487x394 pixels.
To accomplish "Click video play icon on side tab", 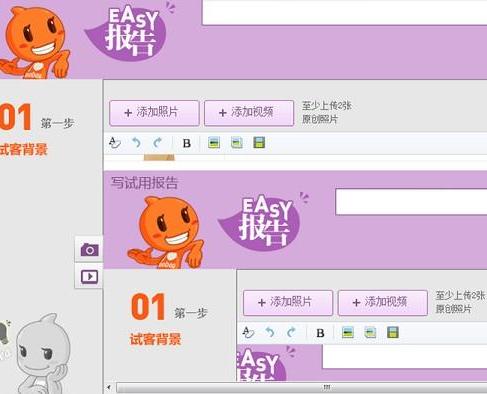I will (x=89, y=276).
